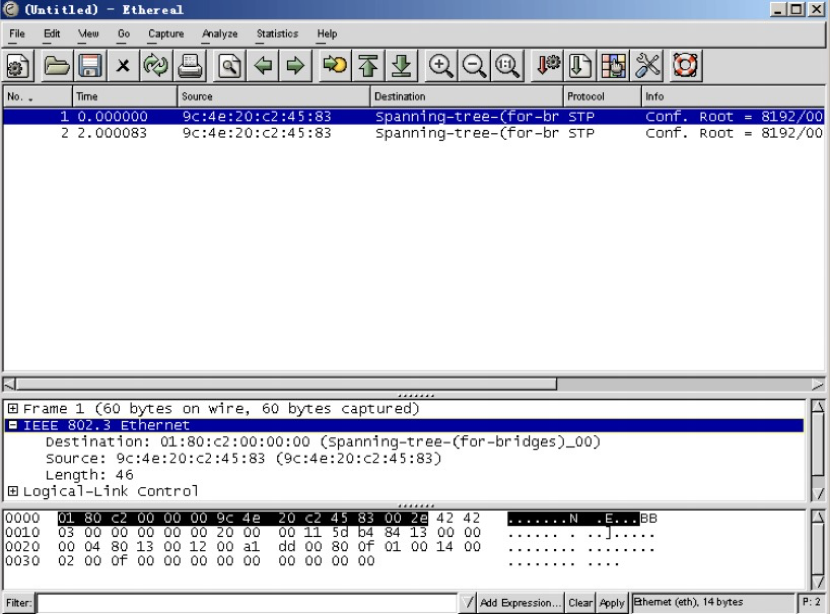This screenshot has height=614, width=830.
Task: Open the View menu
Action: 88,34
